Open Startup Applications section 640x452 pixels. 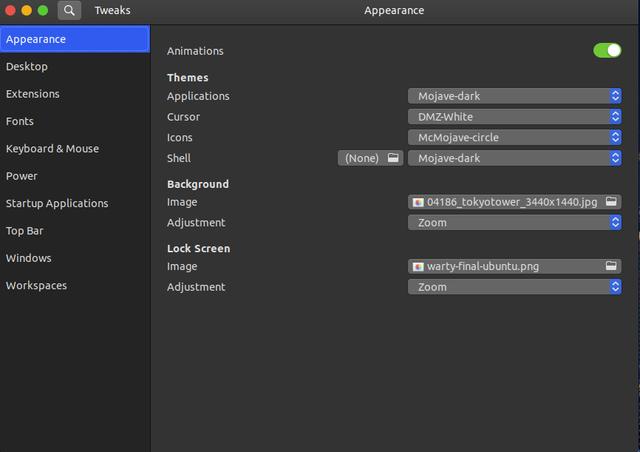(x=75, y=203)
